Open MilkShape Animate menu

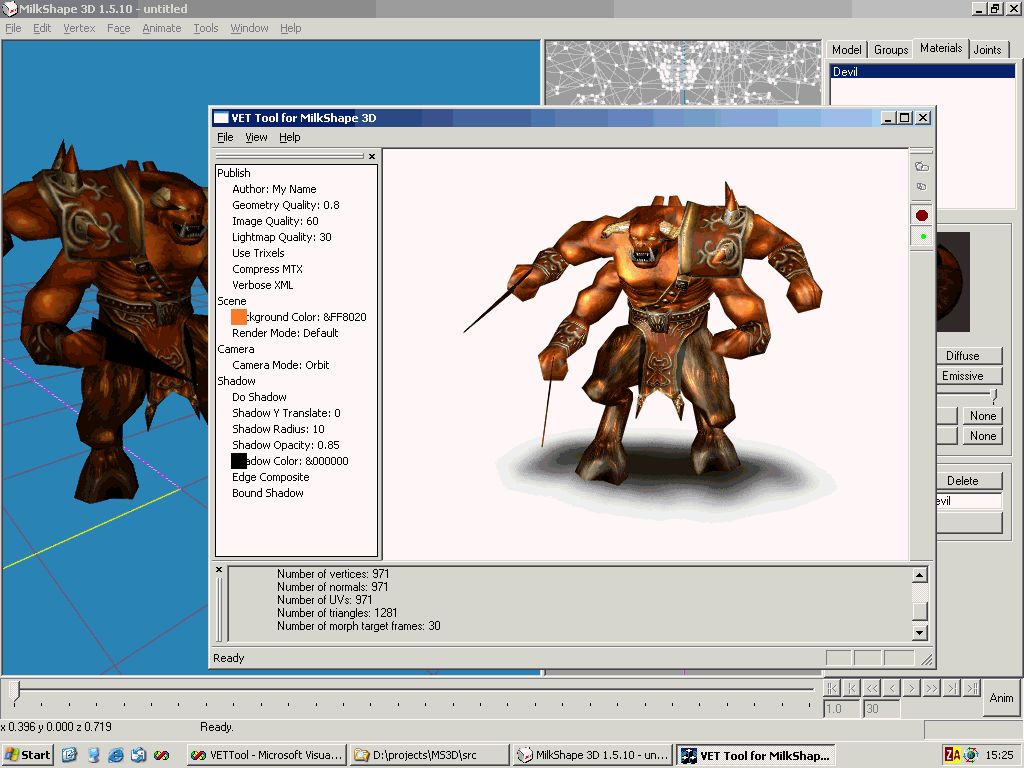point(161,28)
